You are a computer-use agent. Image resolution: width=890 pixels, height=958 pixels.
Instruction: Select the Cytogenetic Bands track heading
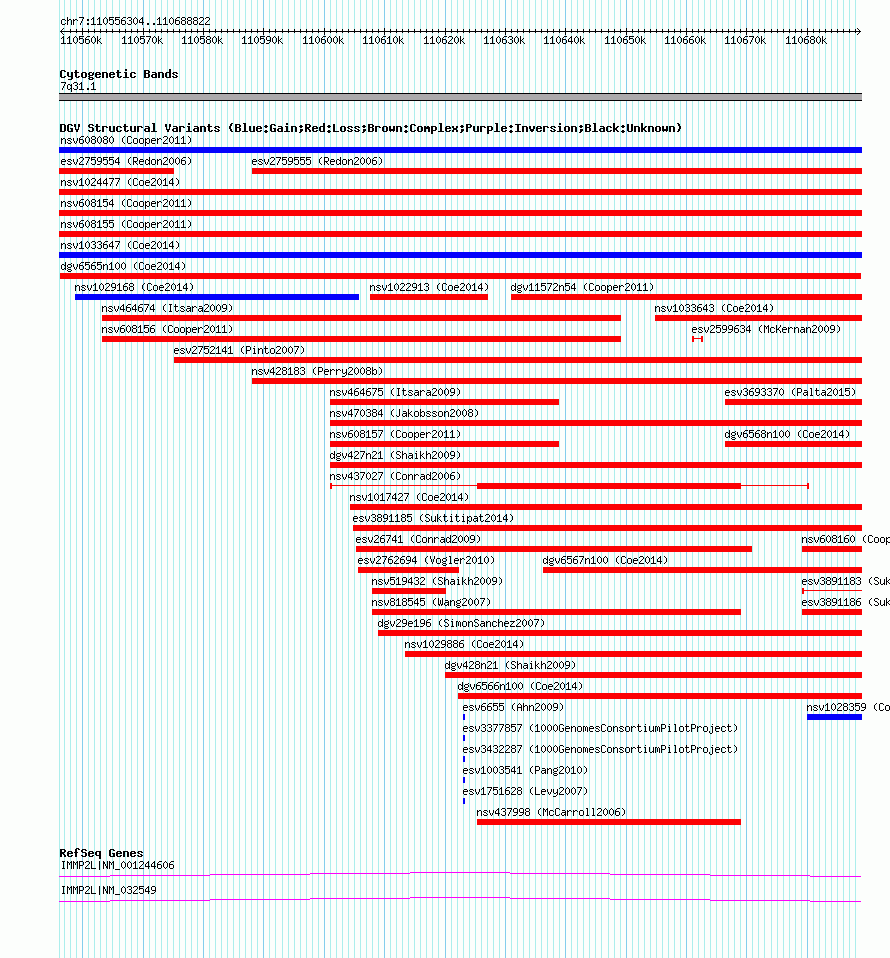coord(119,74)
